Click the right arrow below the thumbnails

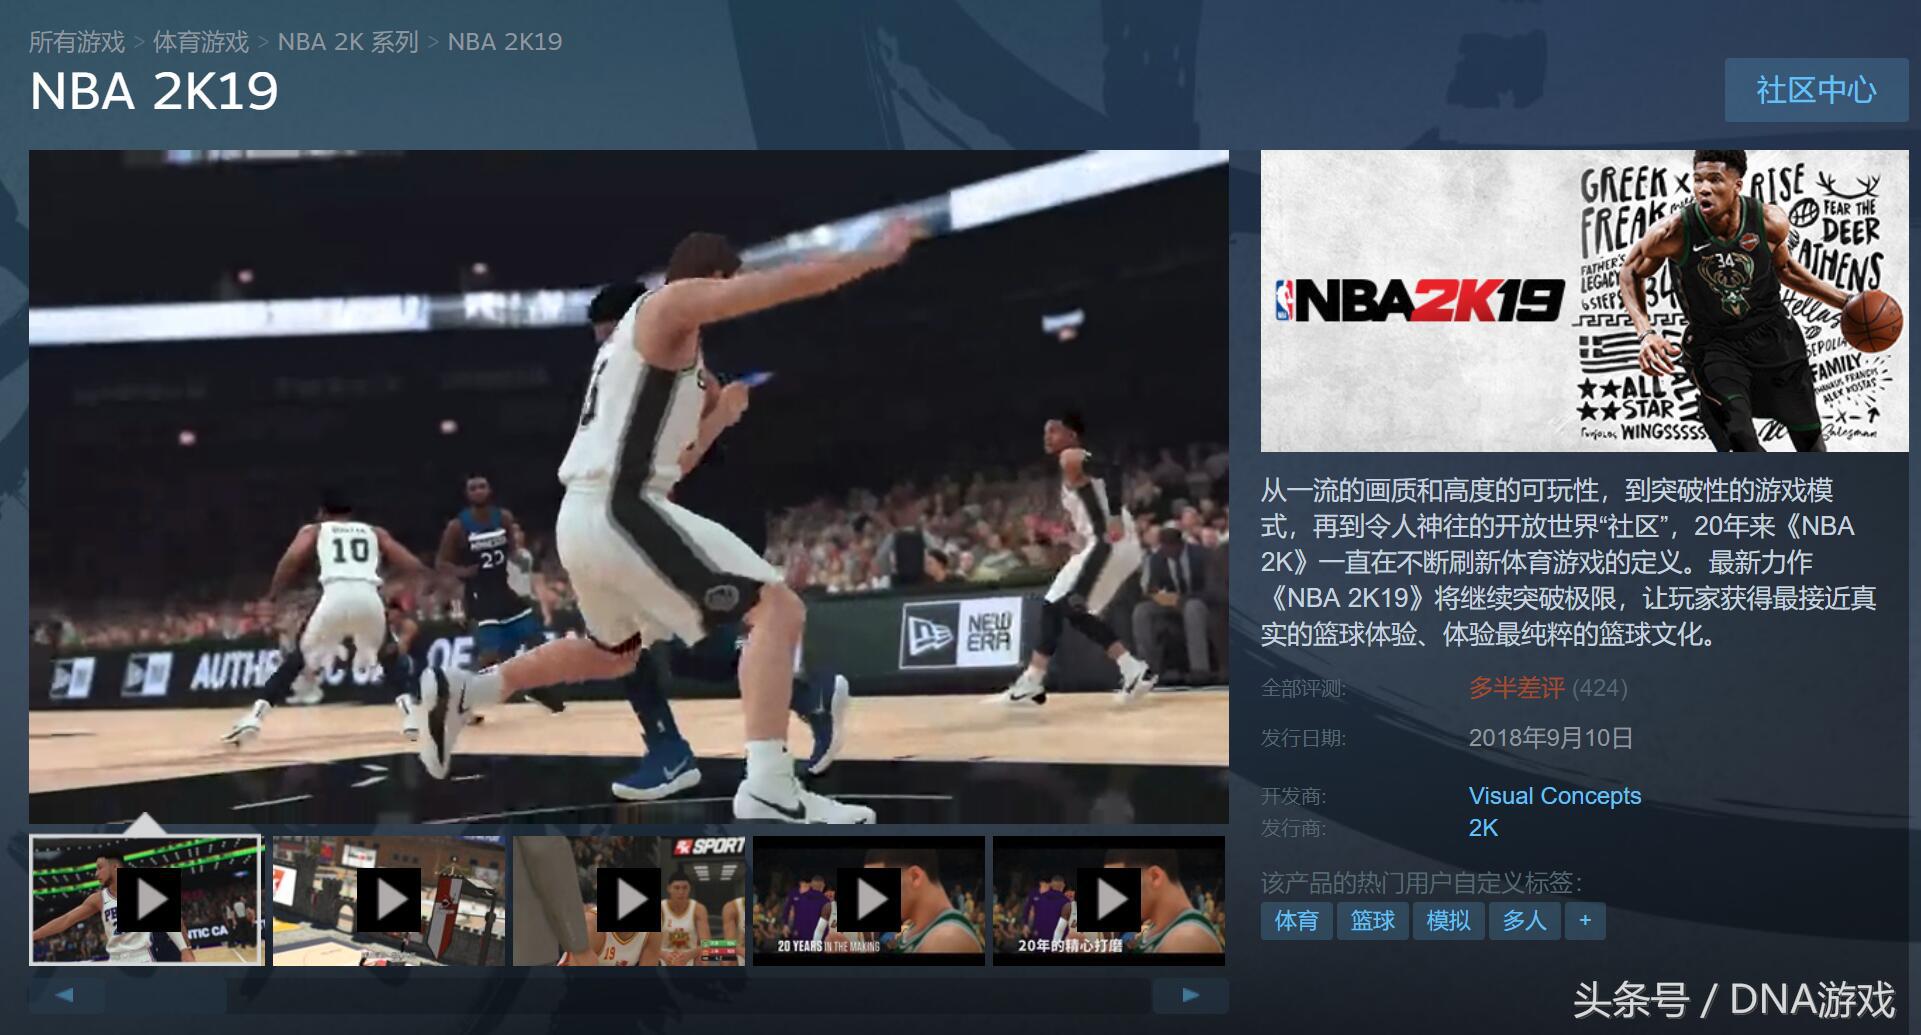[x=1190, y=996]
